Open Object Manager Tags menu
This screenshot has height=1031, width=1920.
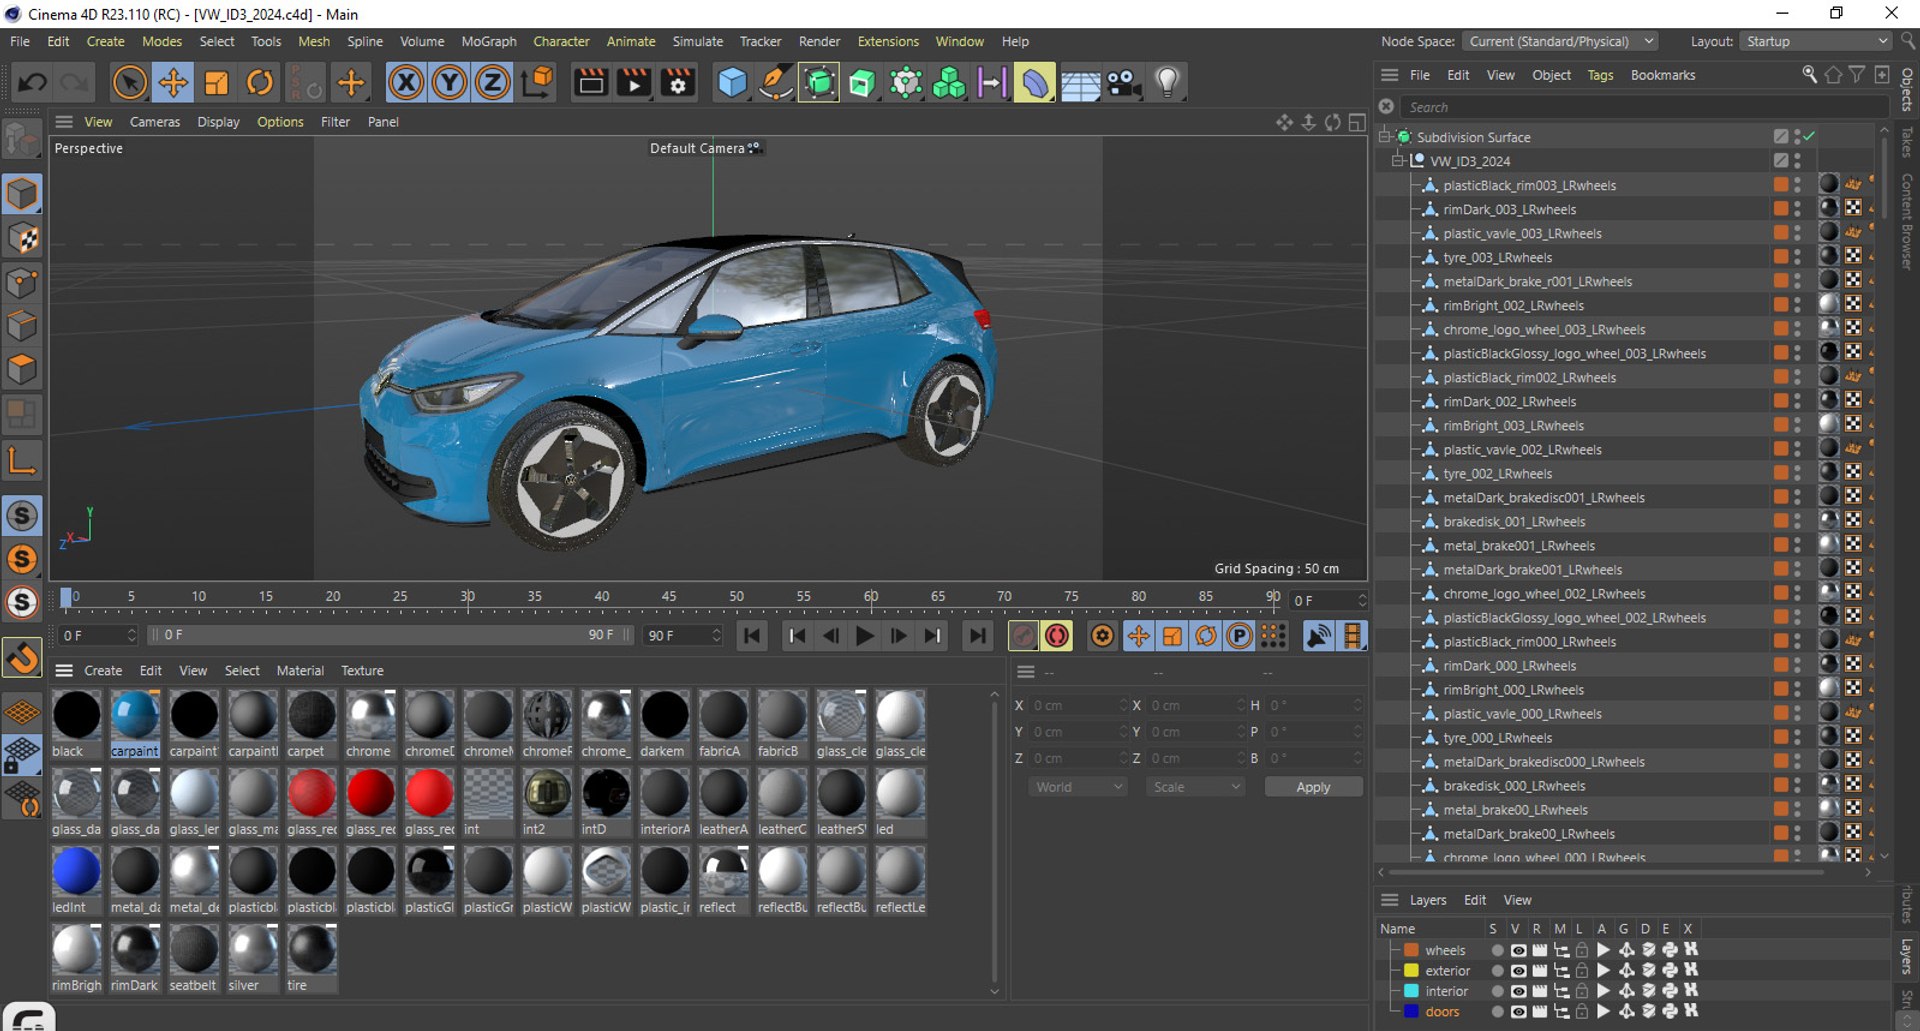(1600, 75)
